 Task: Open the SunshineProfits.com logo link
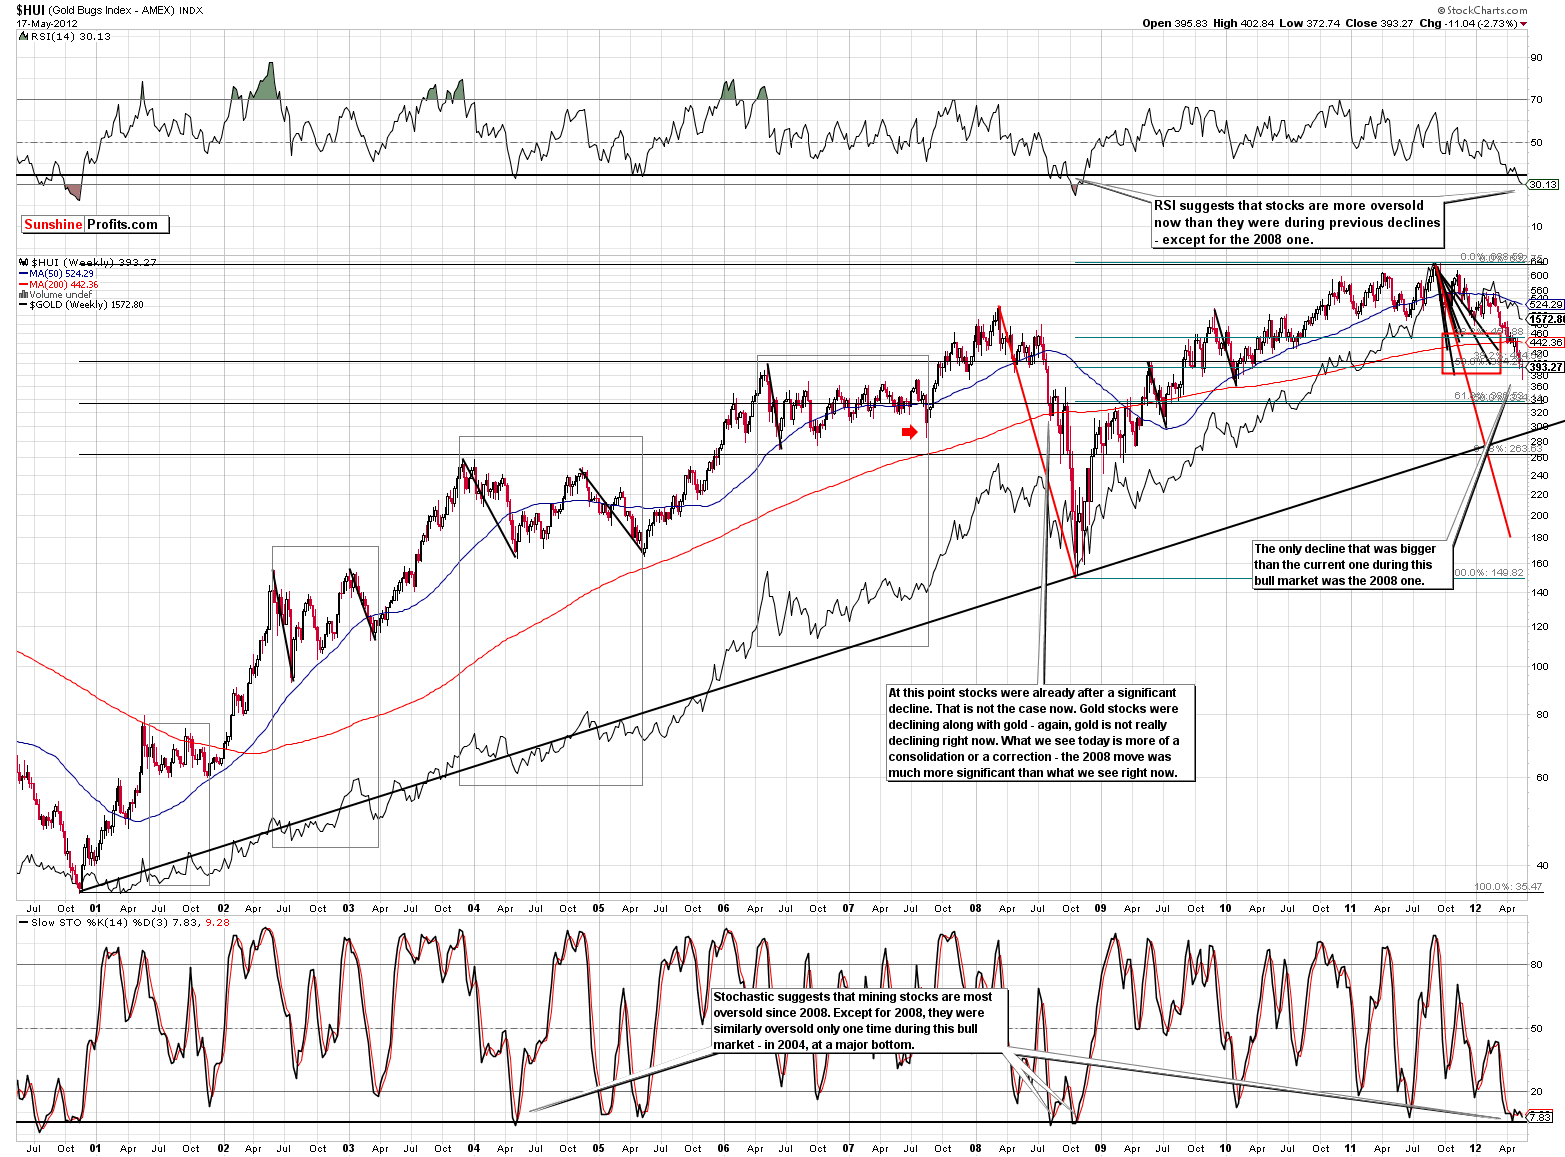[x=96, y=225]
